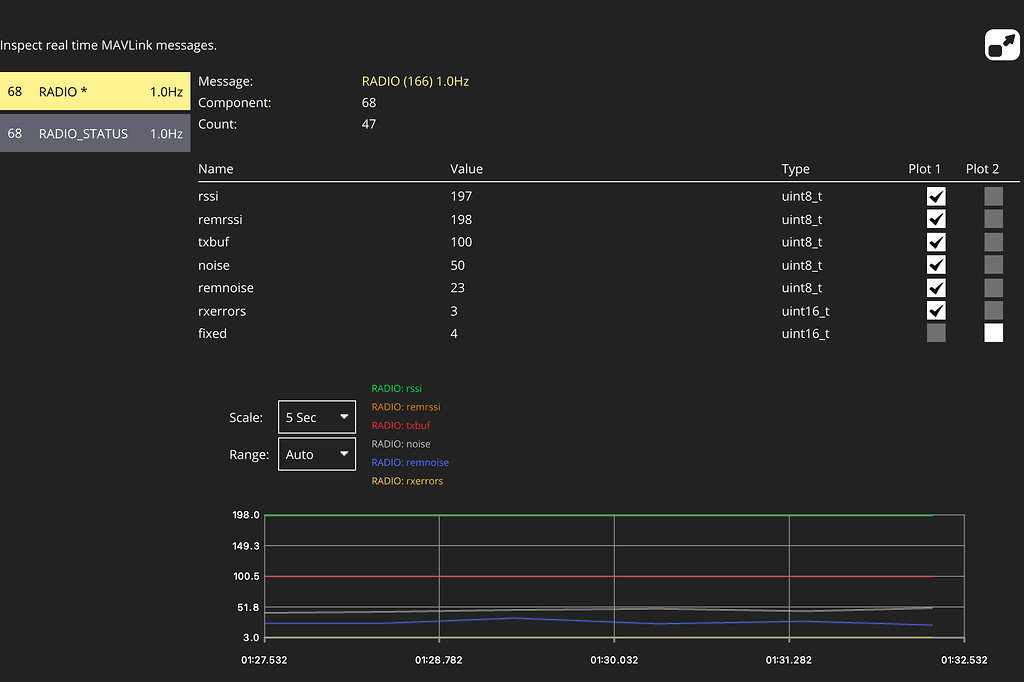Uncheck Plot 1 for remrssi
Screen dimensions: 1024x682
[x=935, y=219]
